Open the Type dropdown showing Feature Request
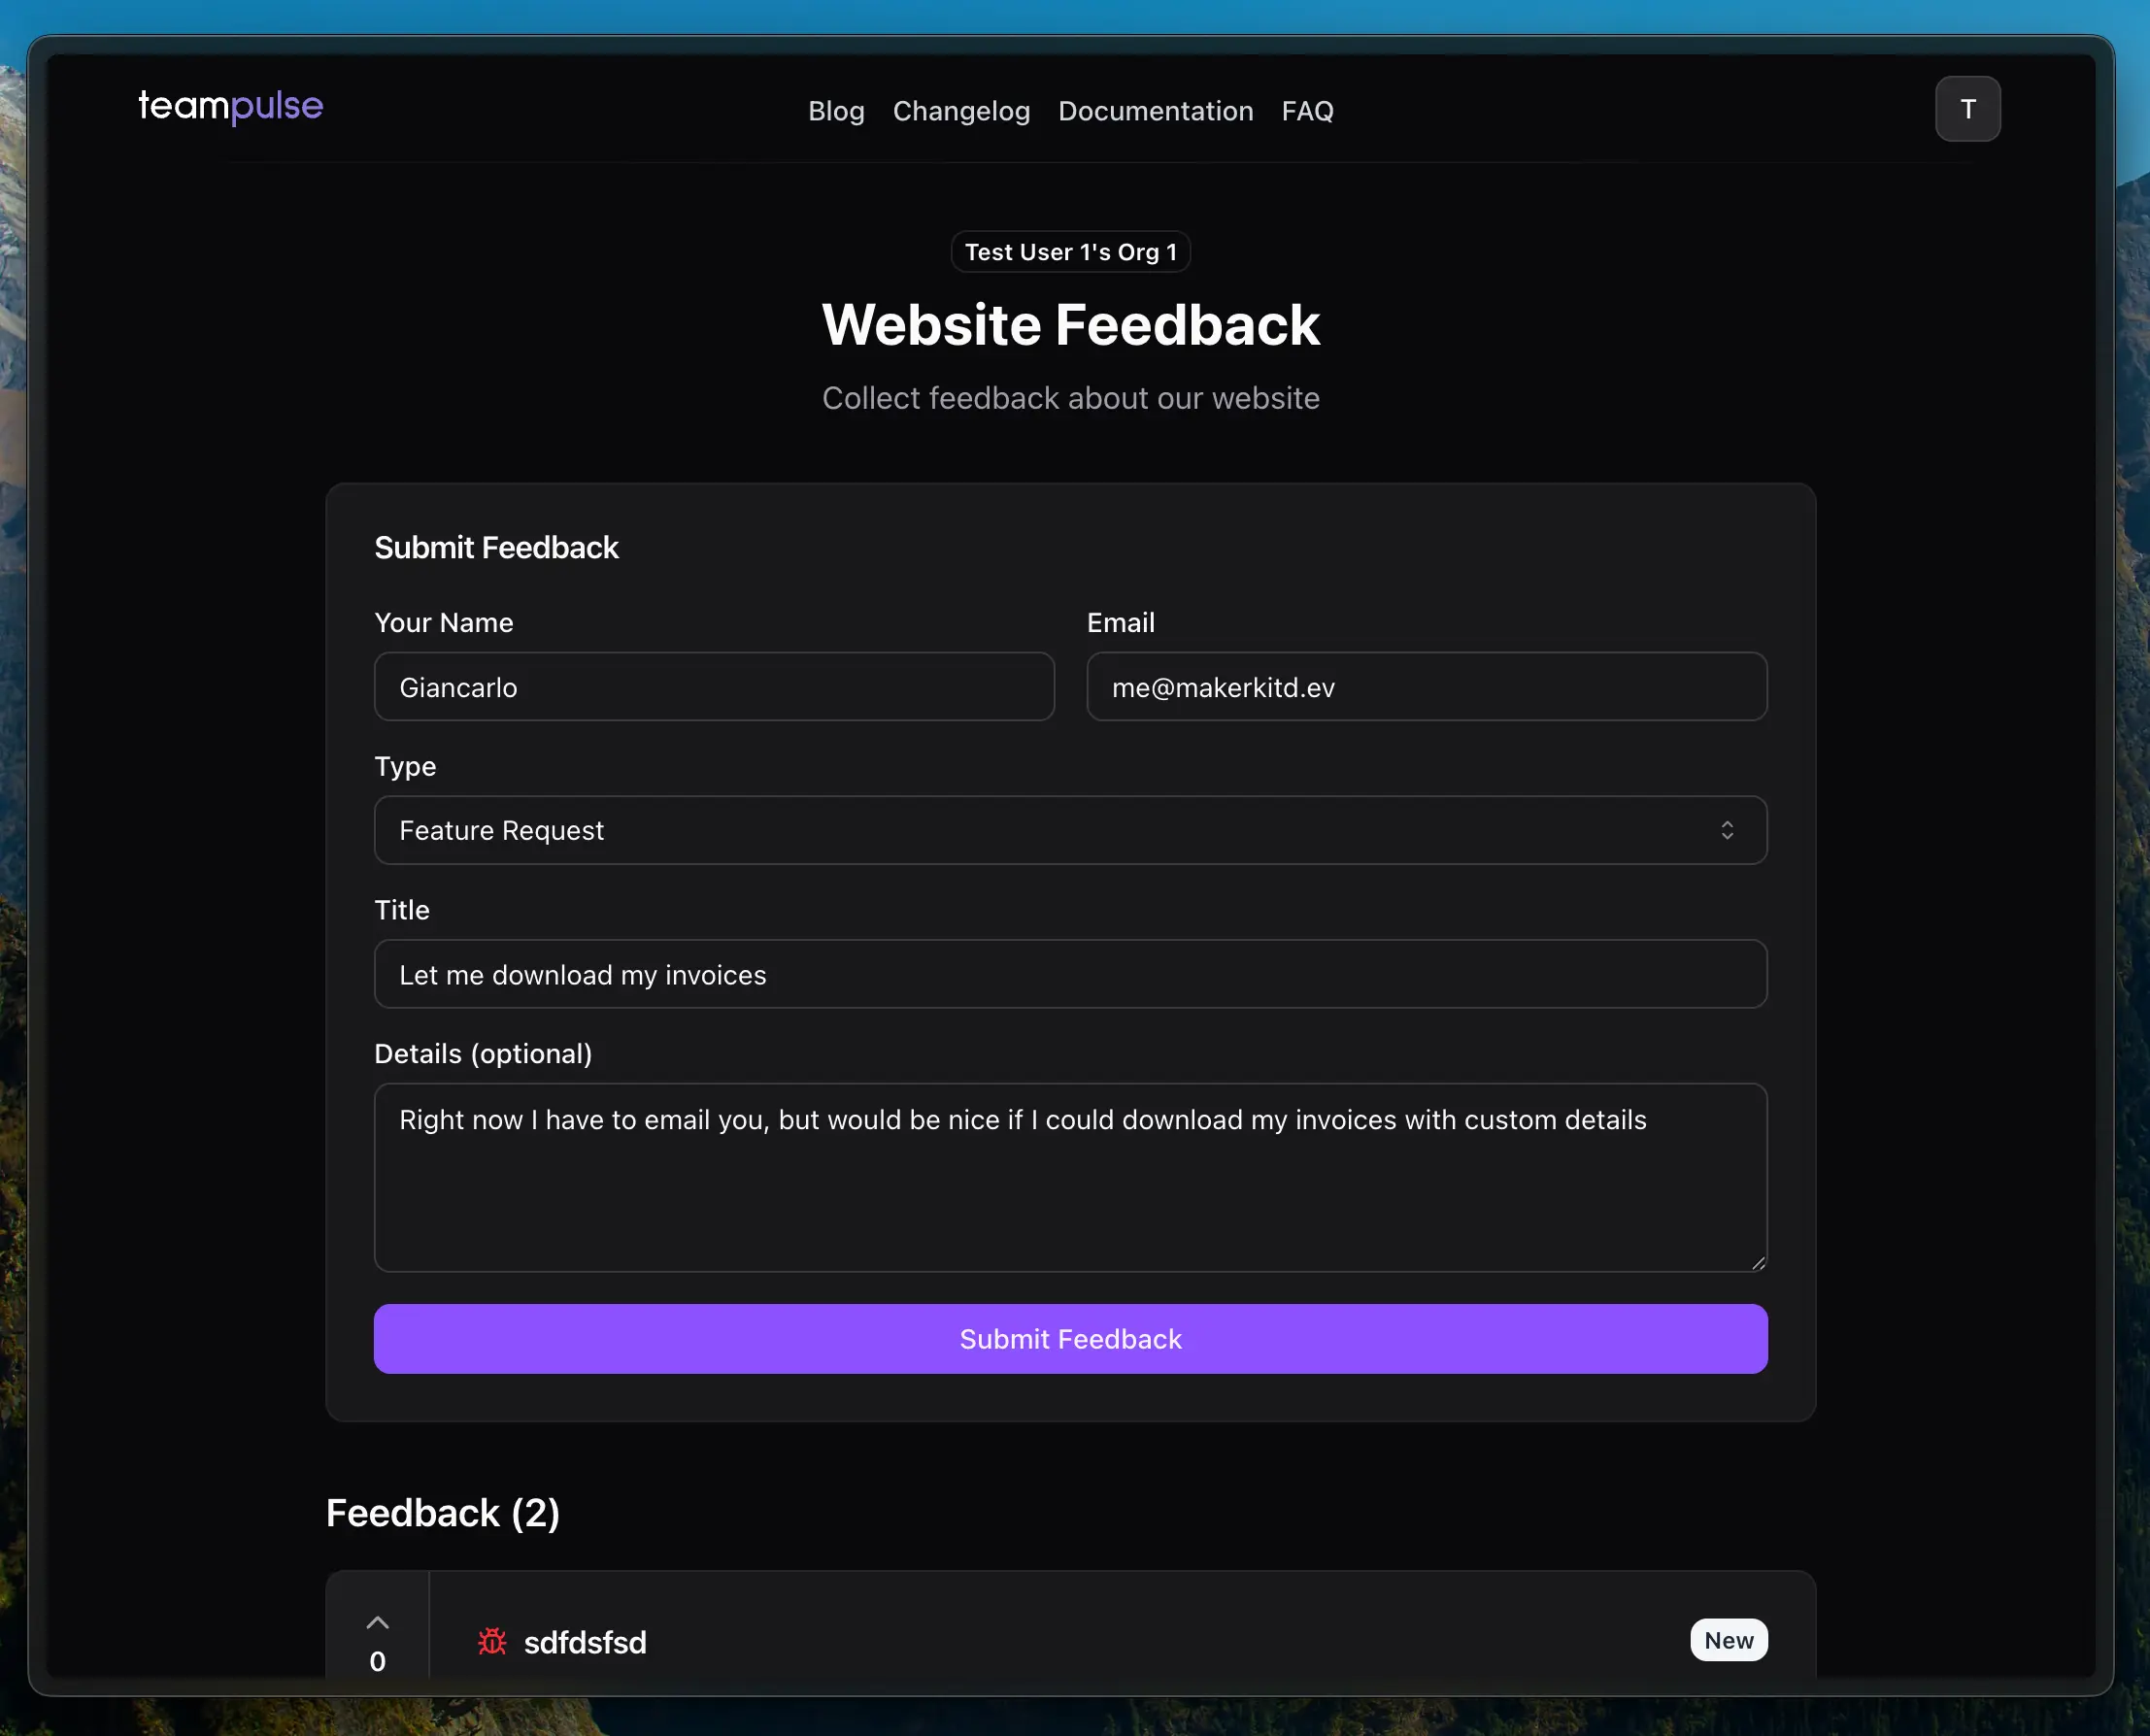Image resolution: width=2150 pixels, height=1736 pixels. pos(1070,830)
